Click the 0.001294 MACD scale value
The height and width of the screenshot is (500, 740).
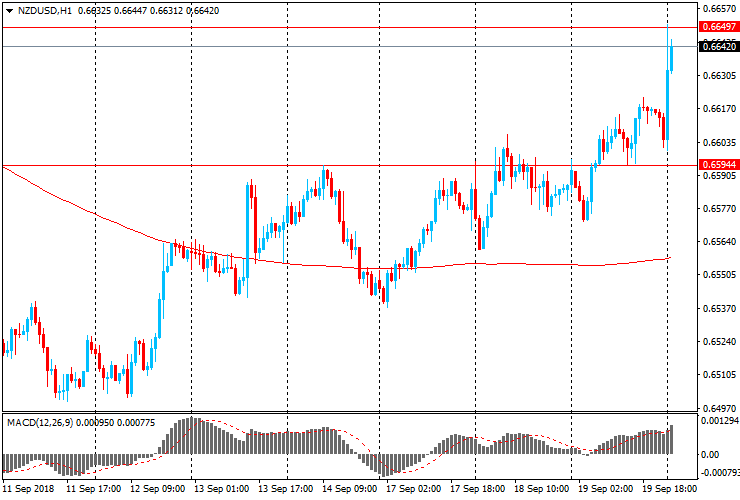pyautogui.click(x=720, y=420)
